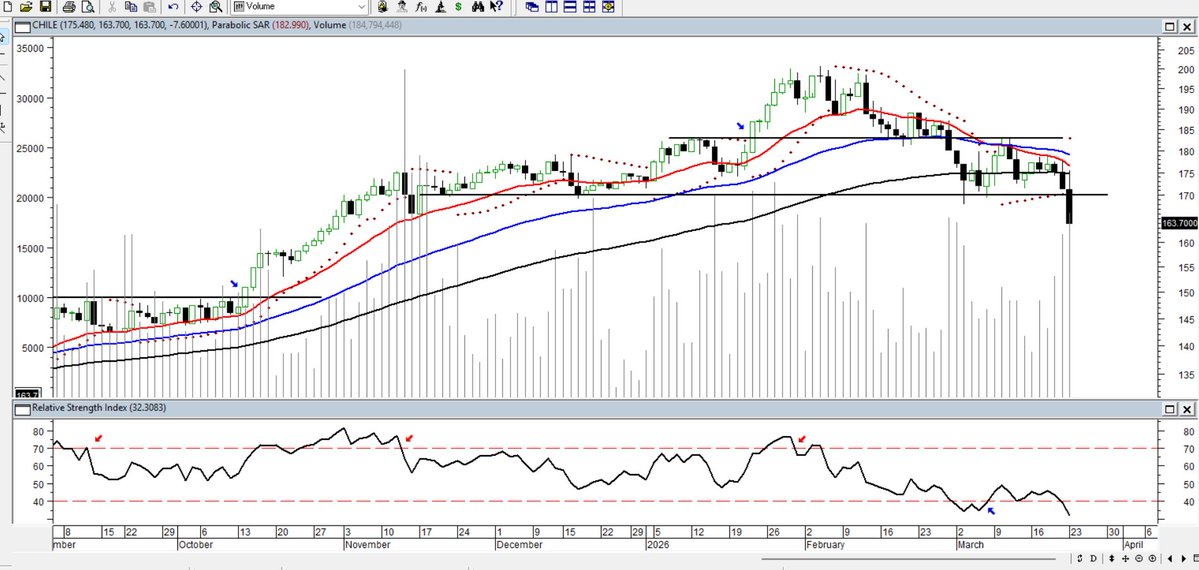Open print preview from the toolbar
This screenshot has width=1199, height=570.
pos(87,7)
